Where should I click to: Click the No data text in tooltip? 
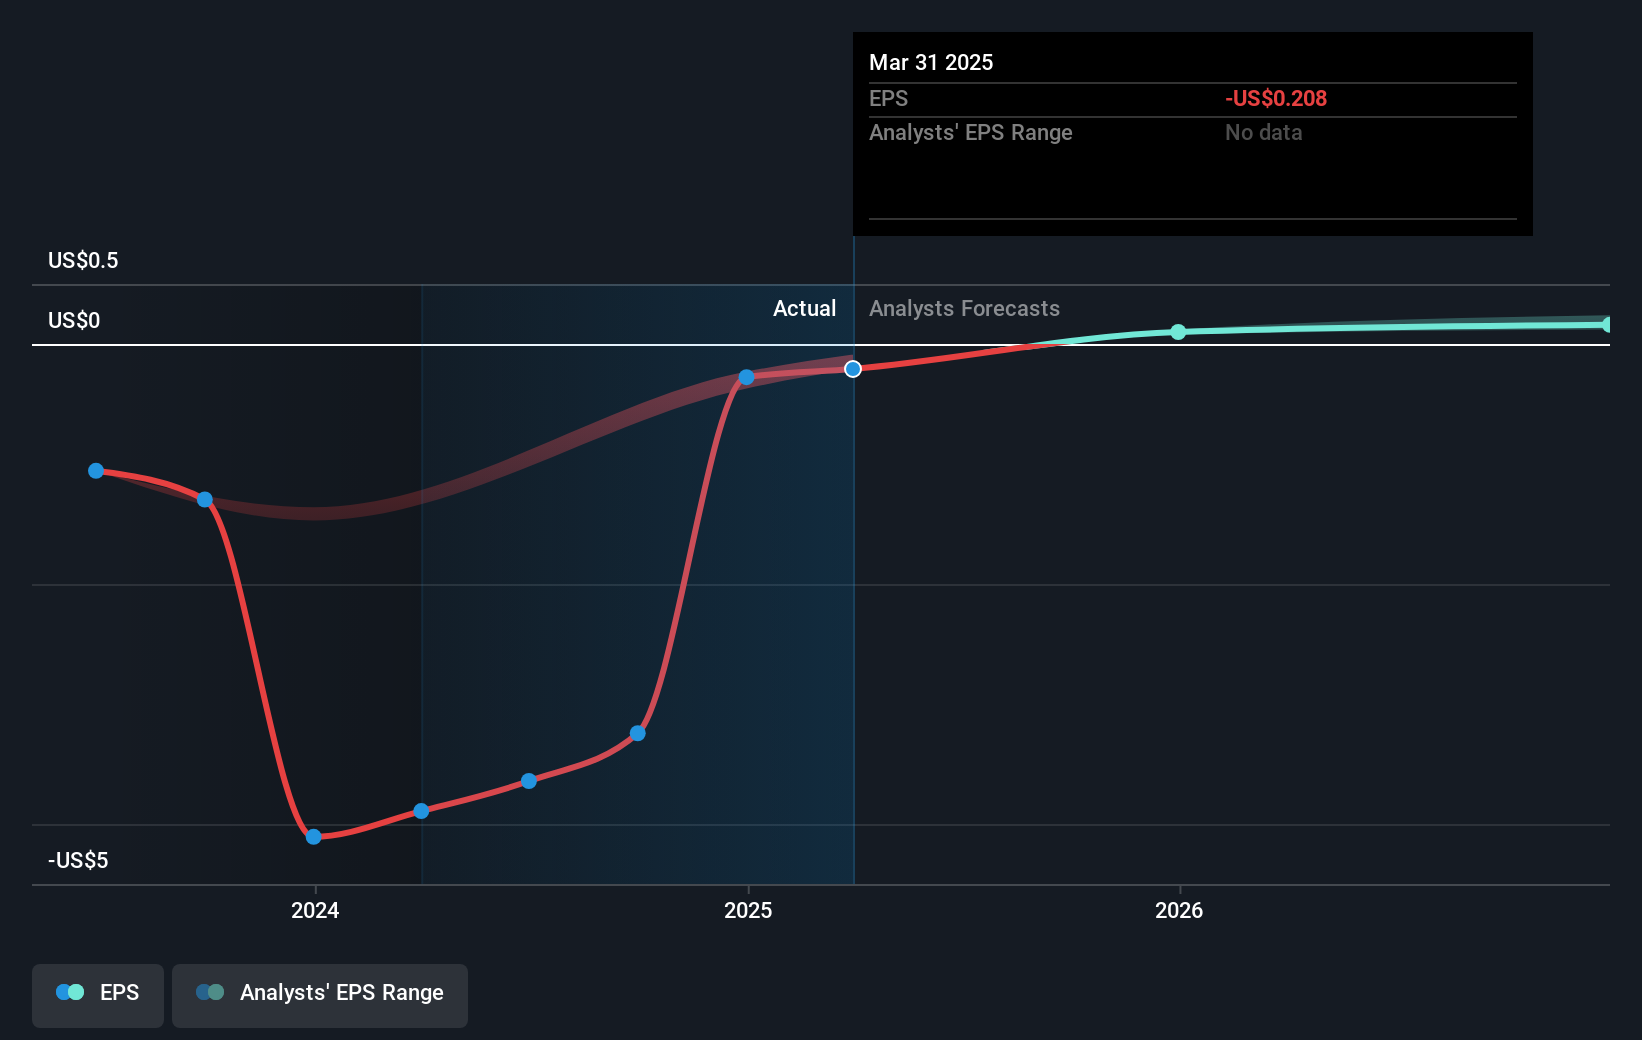pyautogui.click(x=1264, y=132)
